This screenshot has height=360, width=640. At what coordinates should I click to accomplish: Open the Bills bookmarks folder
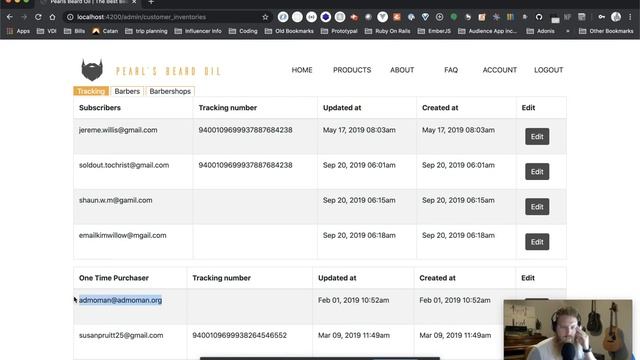75,31
